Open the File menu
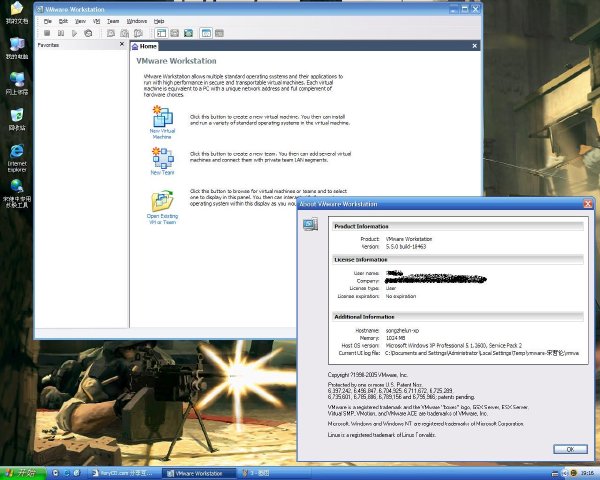 47,21
